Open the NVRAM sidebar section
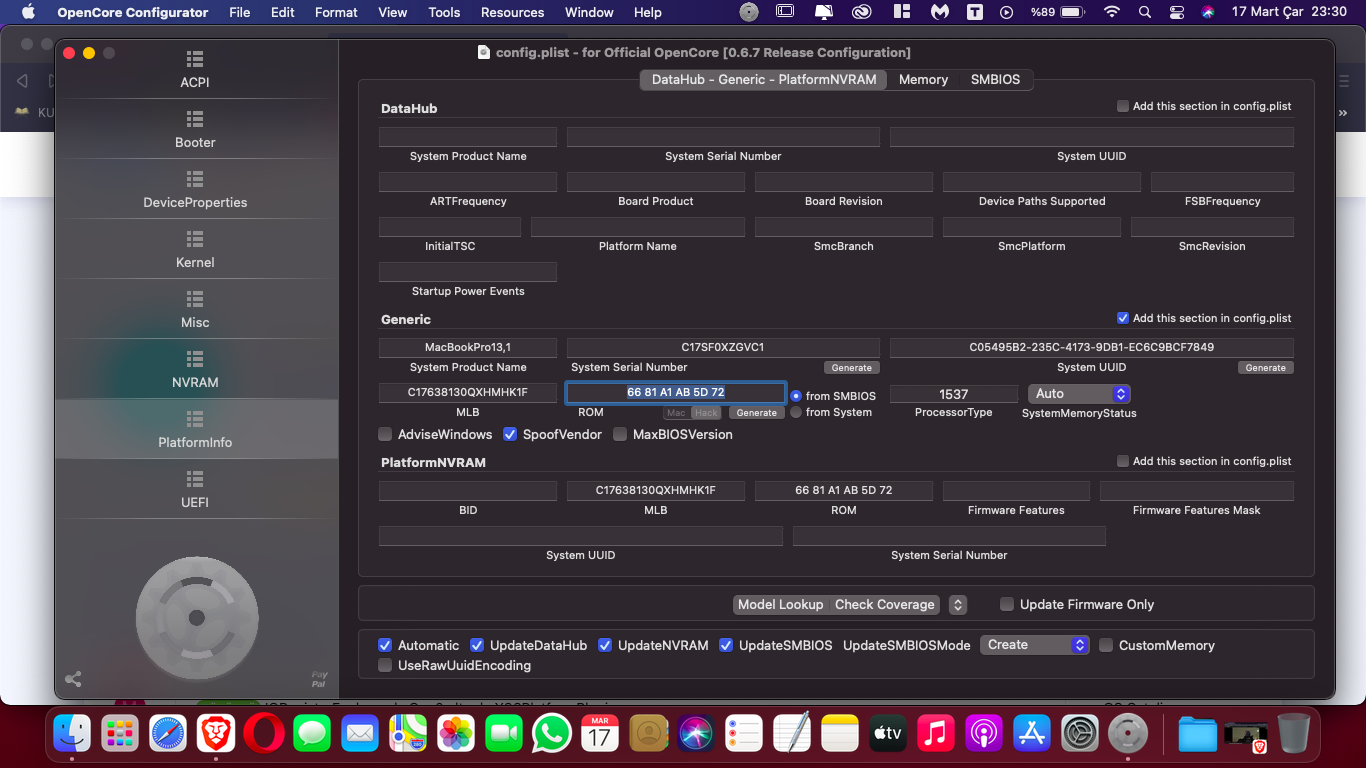Image resolution: width=1366 pixels, height=768 pixels. [x=195, y=370]
